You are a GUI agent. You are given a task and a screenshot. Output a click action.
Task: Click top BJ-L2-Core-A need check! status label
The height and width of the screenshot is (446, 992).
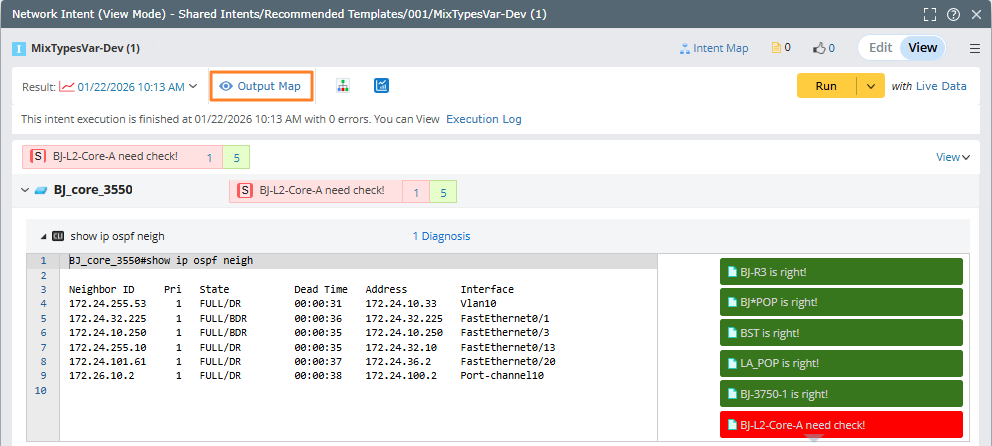tap(115, 156)
